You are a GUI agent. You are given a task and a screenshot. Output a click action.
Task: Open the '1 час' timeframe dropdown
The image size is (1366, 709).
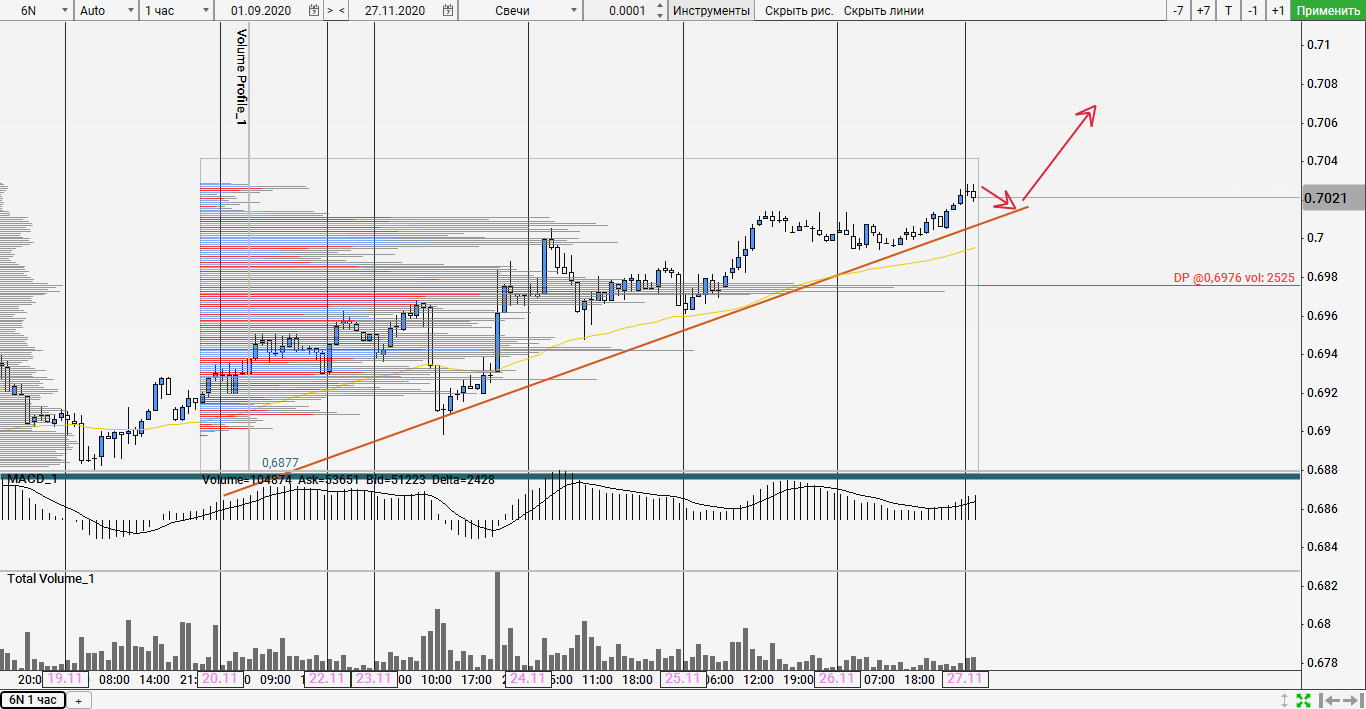tap(205, 11)
